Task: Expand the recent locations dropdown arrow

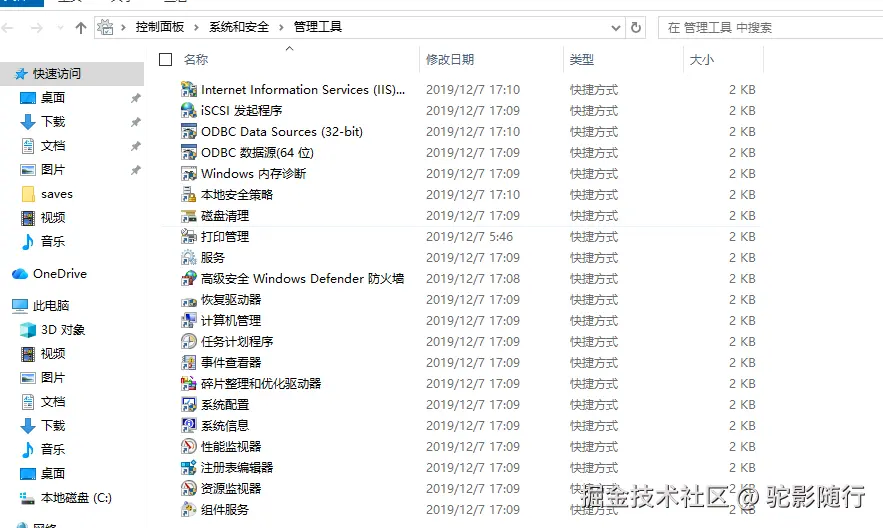Action: click(60, 28)
